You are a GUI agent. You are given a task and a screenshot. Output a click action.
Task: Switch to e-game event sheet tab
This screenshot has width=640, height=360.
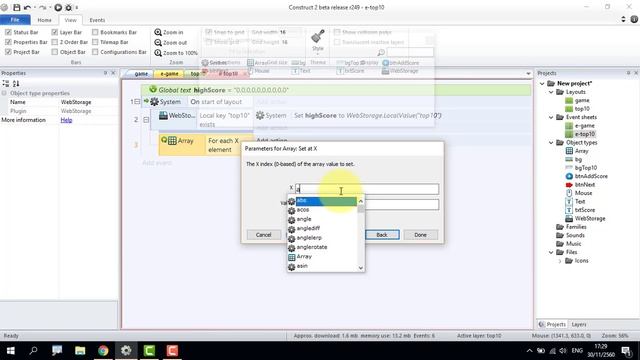(169, 74)
